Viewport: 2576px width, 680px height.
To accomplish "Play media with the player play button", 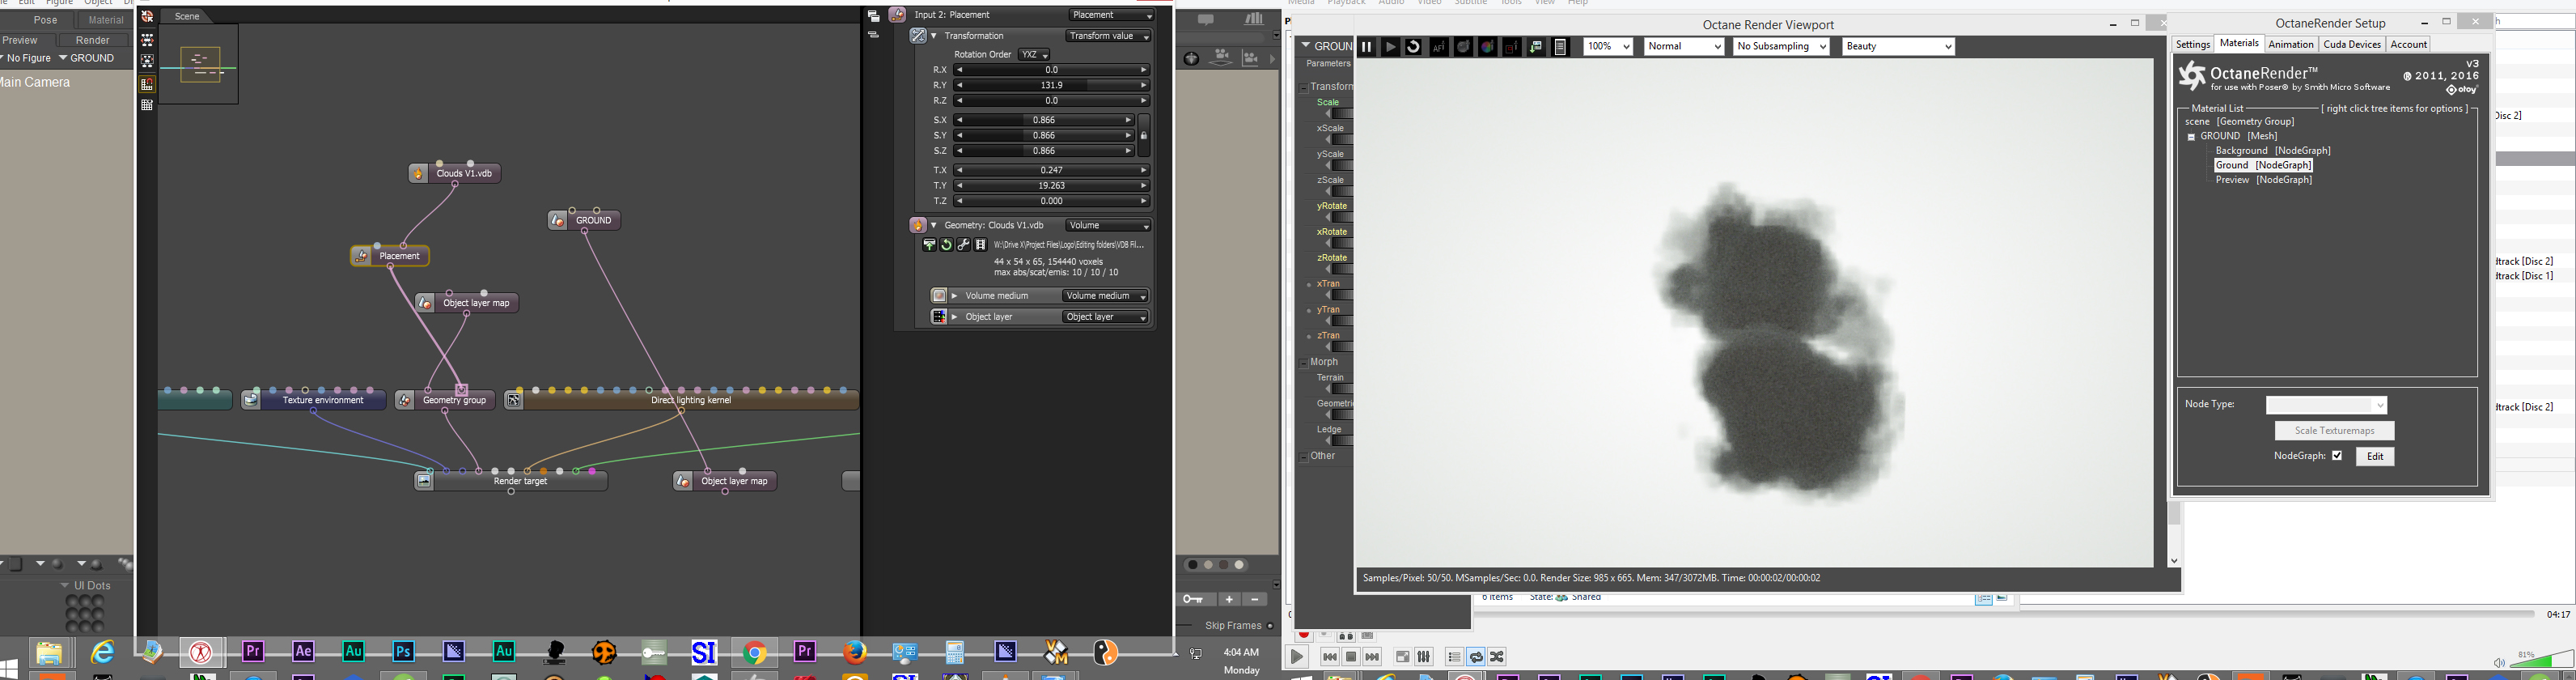I will pos(1296,657).
